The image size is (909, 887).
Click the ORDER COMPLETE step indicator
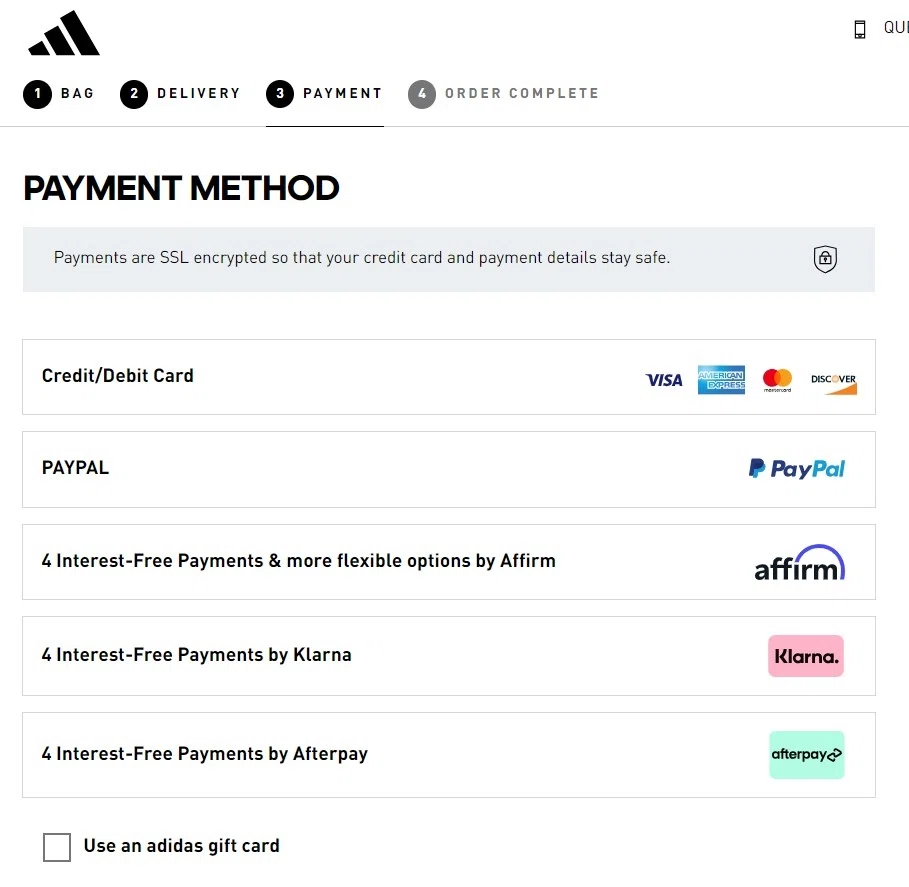(503, 93)
